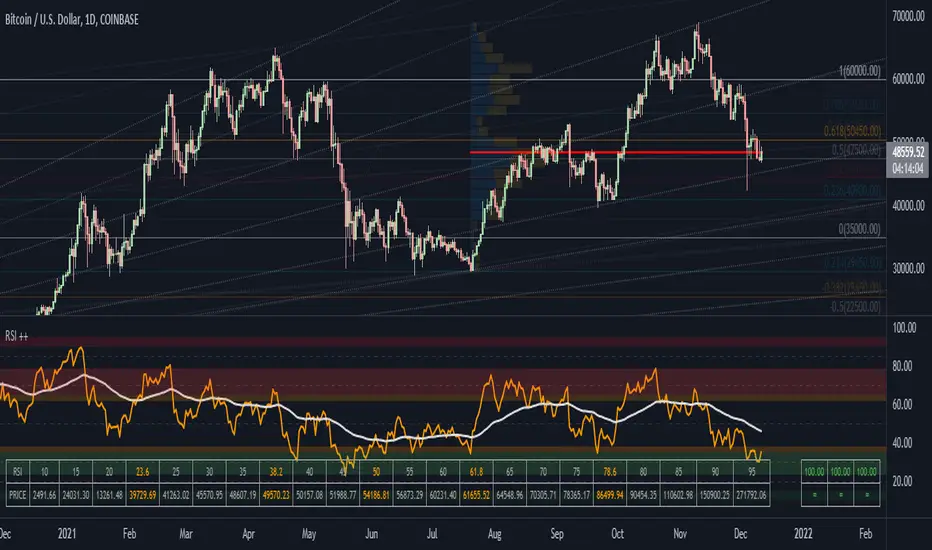The width and height of the screenshot is (932, 550).
Task: Click the price cell 51988.77
Action: coord(343,495)
